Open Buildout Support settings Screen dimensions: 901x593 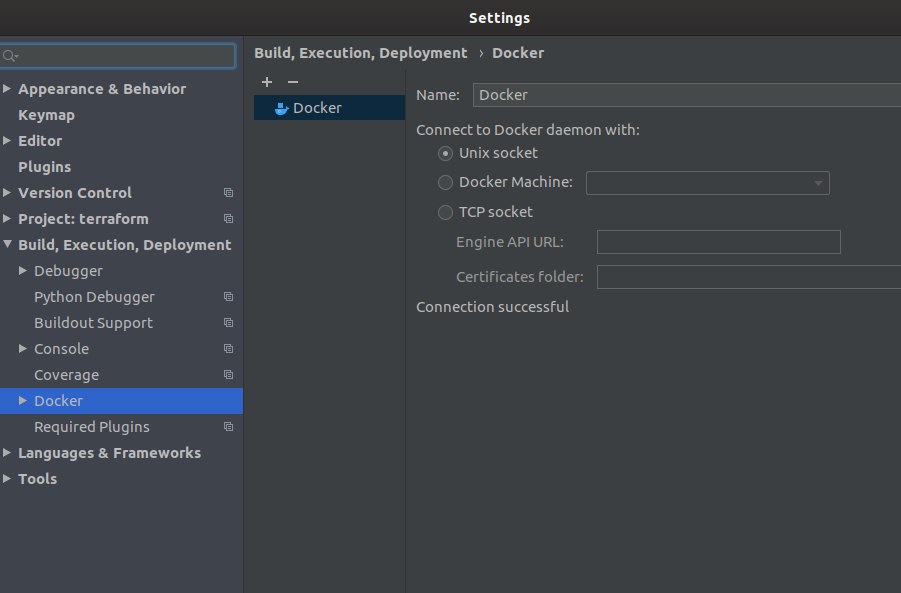tap(93, 322)
